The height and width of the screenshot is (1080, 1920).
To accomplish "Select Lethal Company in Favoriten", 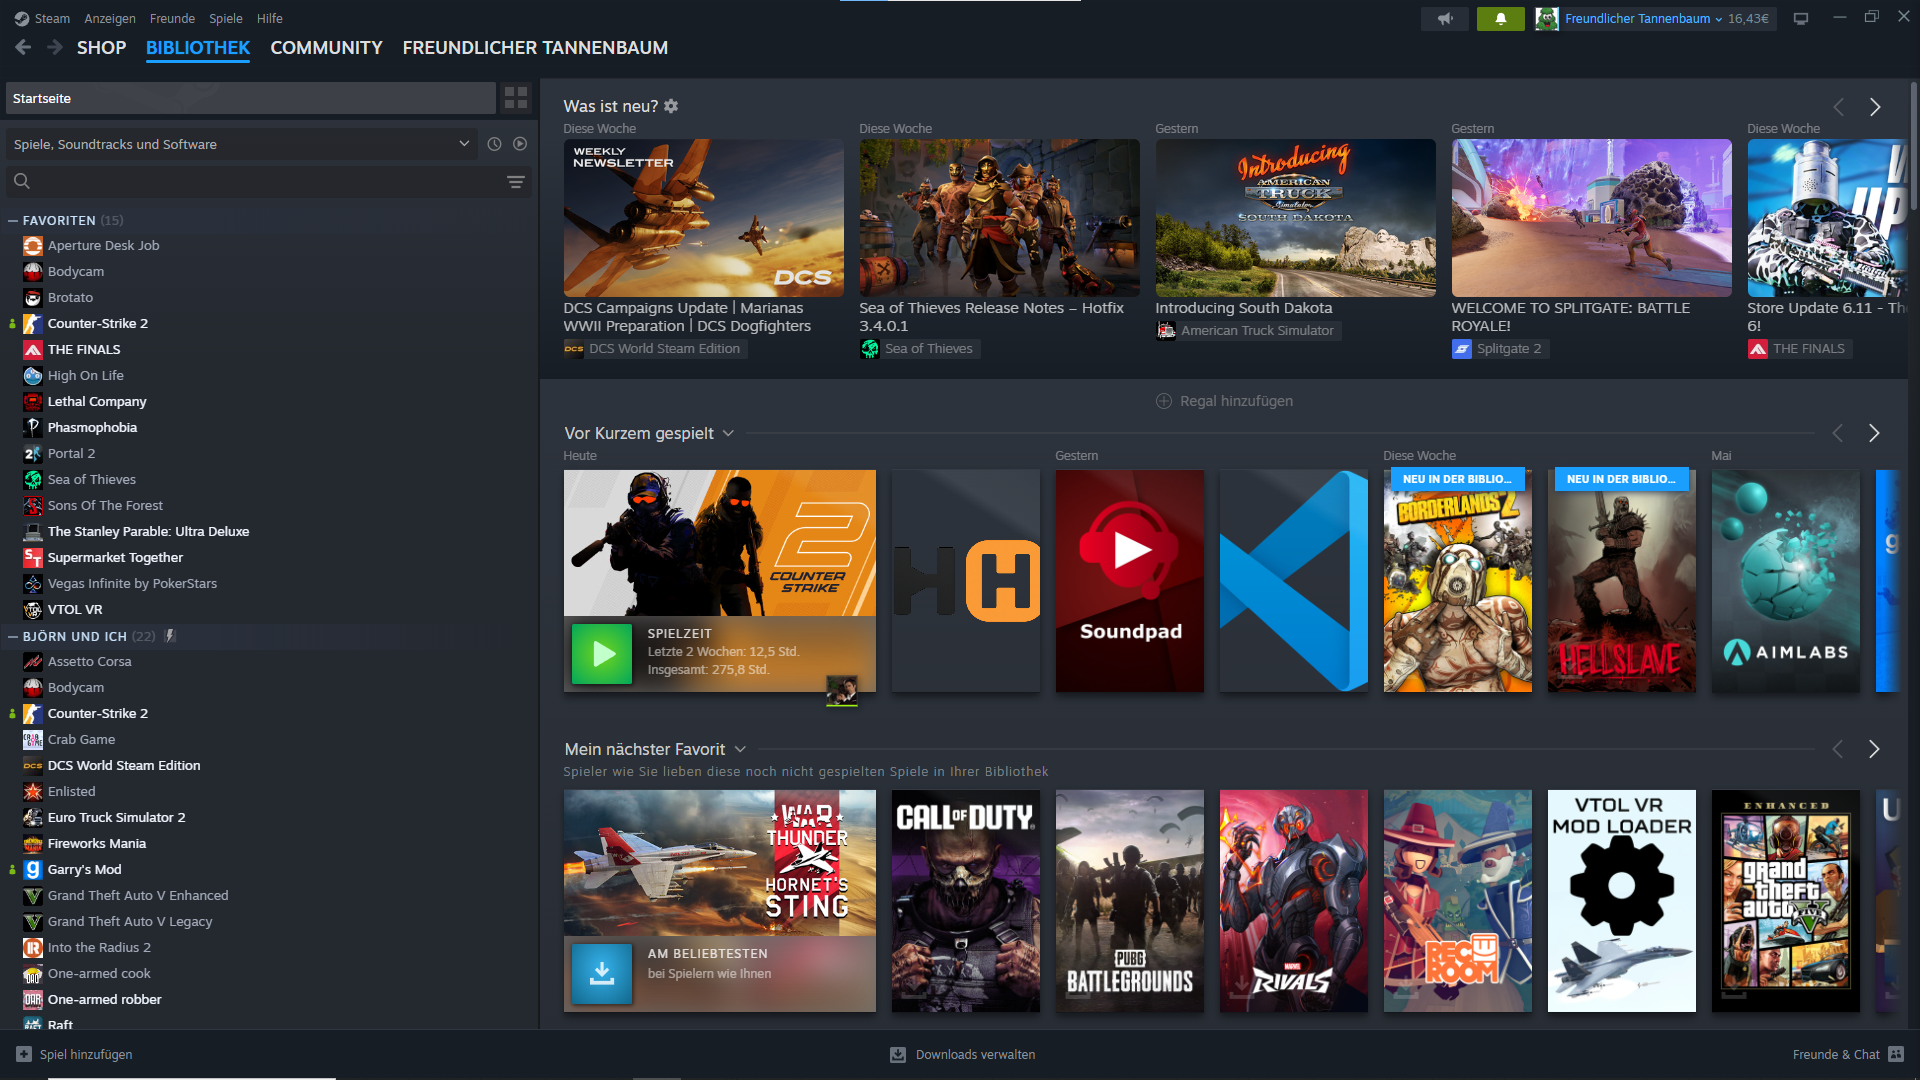I will pos(97,401).
